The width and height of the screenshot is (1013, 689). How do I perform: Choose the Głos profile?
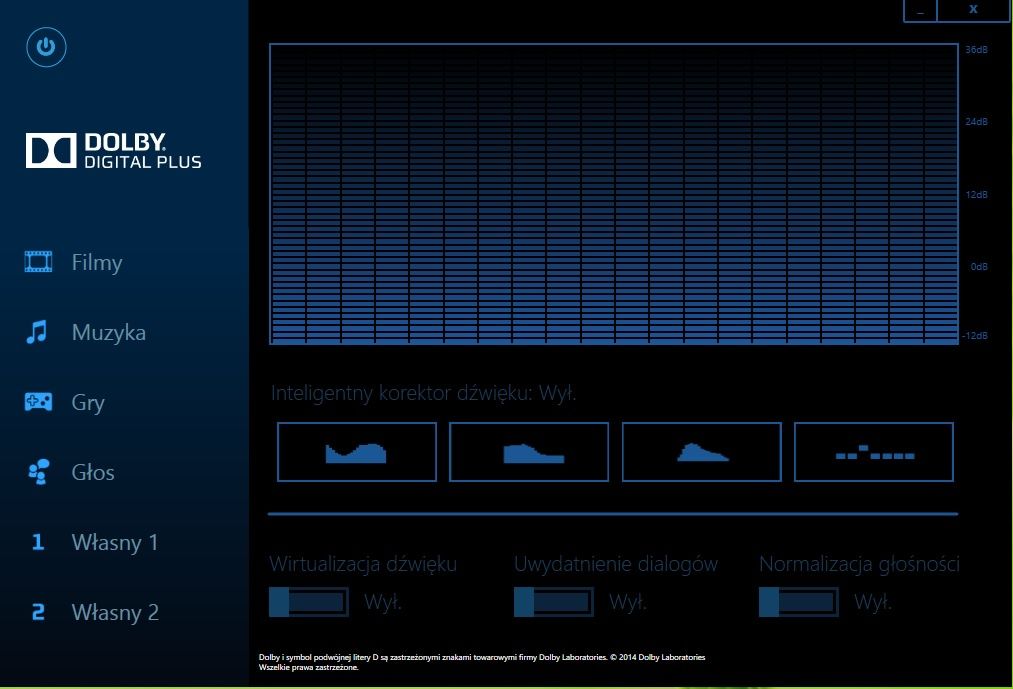point(93,472)
